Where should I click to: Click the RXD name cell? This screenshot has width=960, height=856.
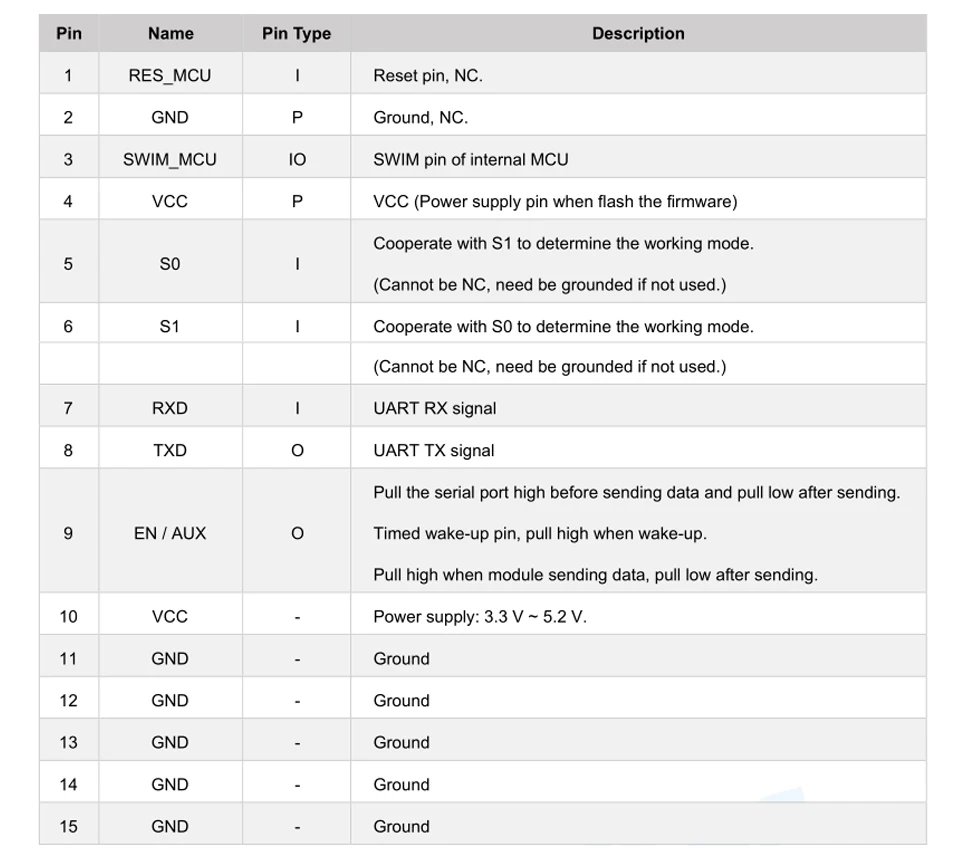pos(170,408)
